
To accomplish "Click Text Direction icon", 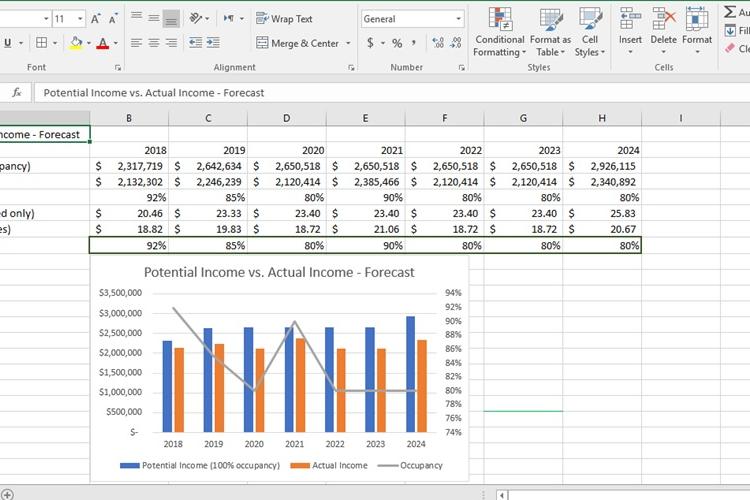I will click(229, 18).
